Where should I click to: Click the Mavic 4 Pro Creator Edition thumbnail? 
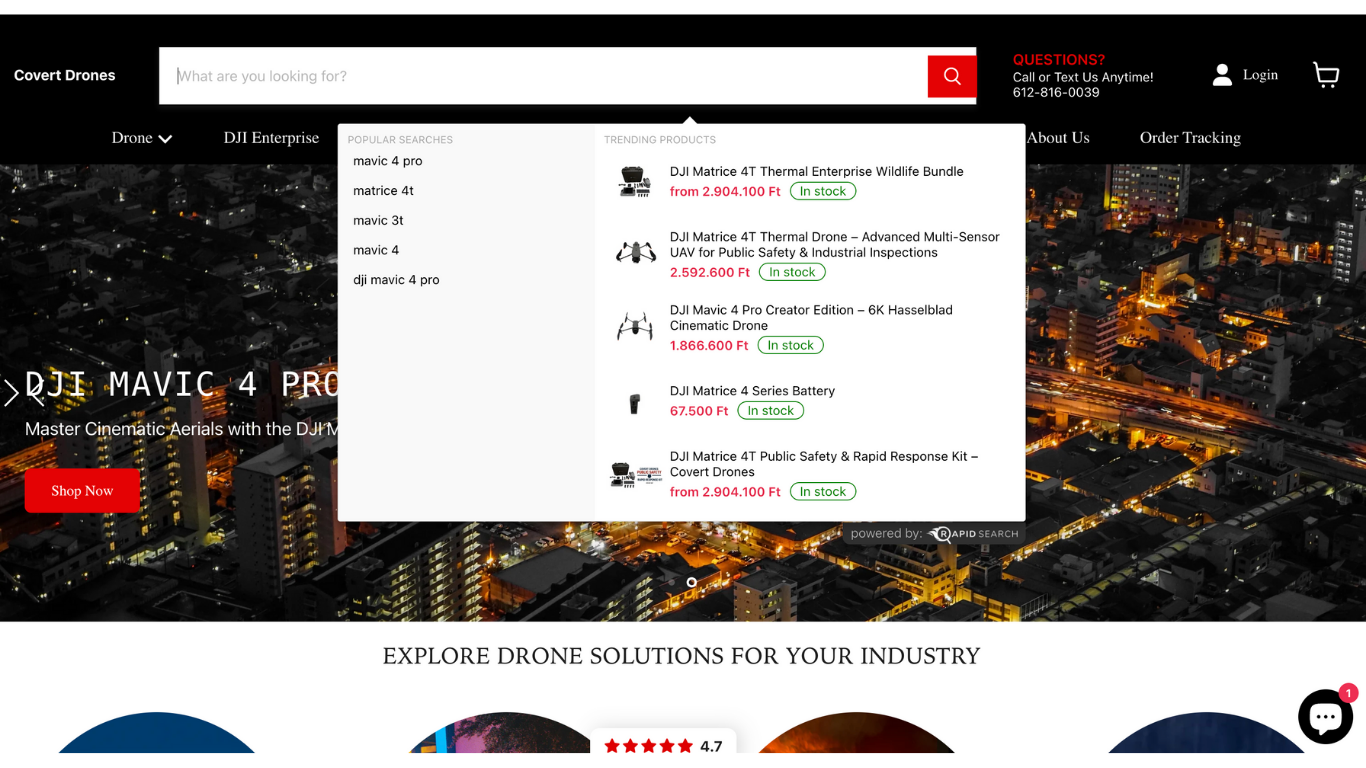(x=635, y=326)
